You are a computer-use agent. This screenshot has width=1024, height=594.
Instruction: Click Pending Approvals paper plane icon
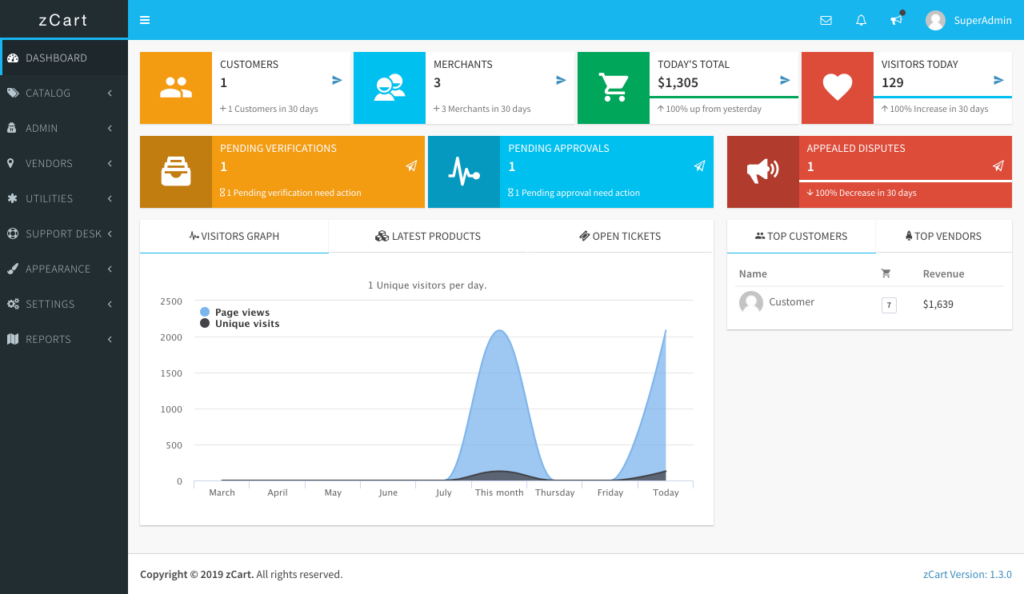(x=699, y=166)
